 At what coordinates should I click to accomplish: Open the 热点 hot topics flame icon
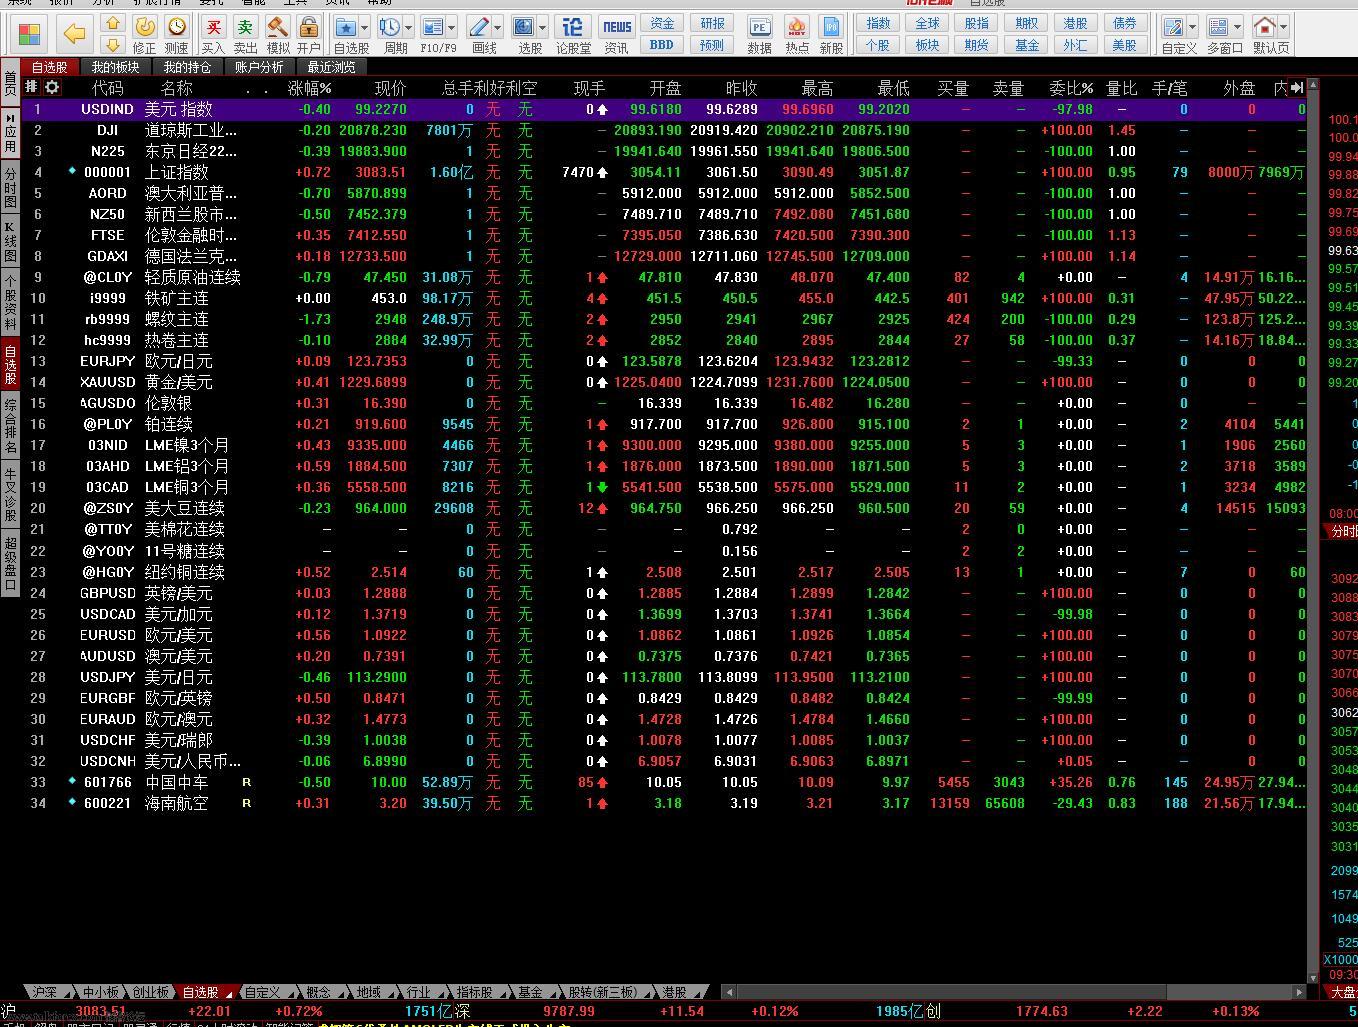[797, 27]
